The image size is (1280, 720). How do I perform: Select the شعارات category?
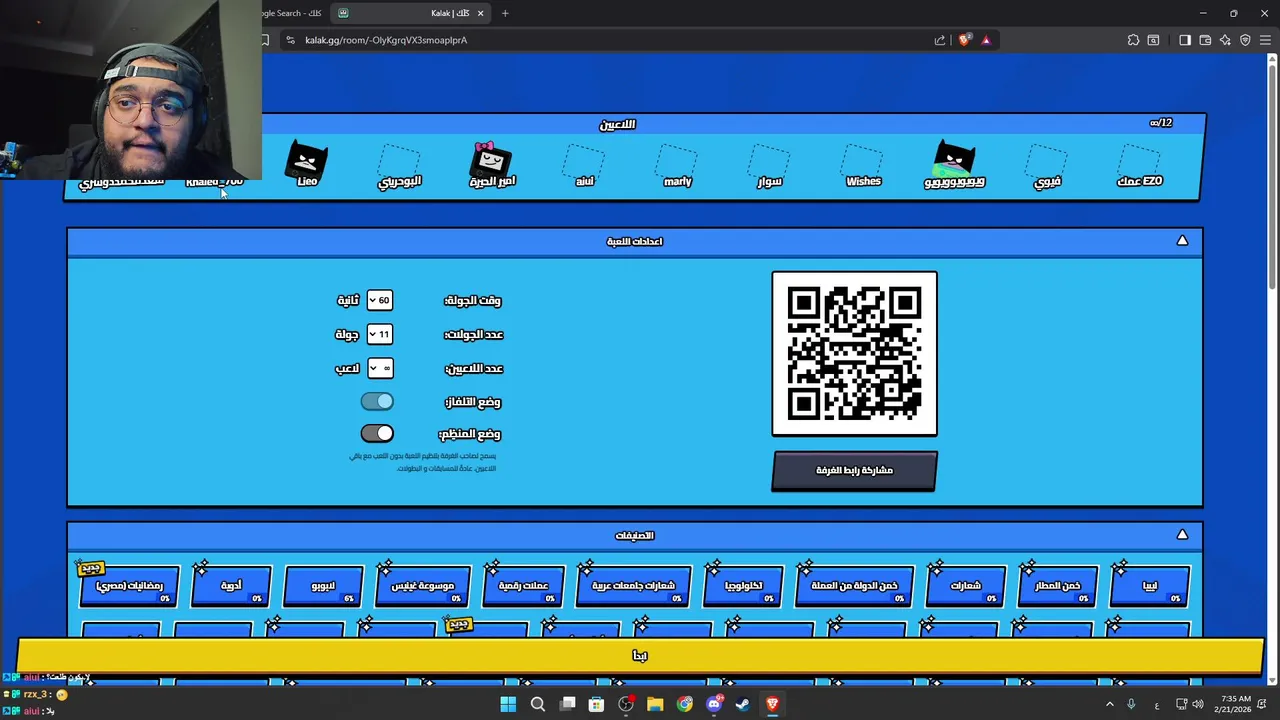tap(966, 586)
